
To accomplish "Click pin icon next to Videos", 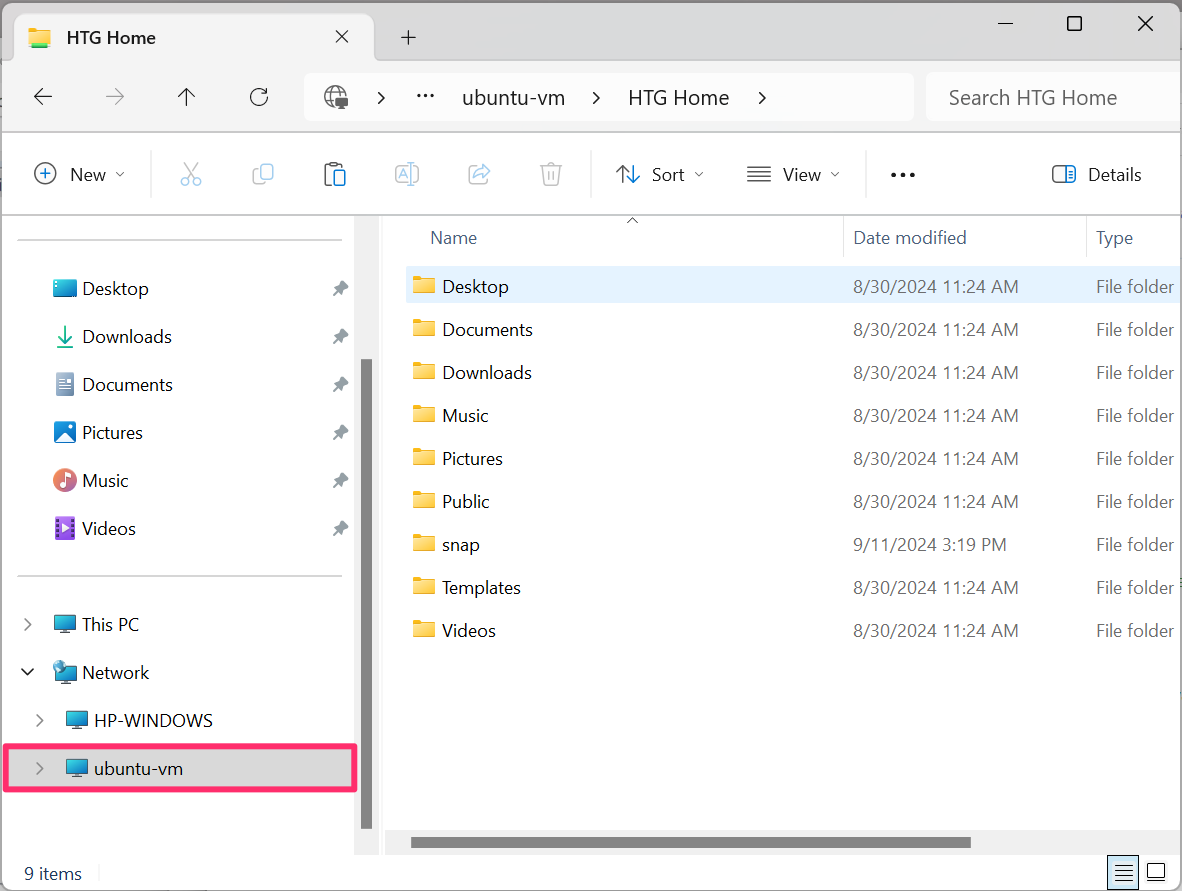I will point(340,528).
